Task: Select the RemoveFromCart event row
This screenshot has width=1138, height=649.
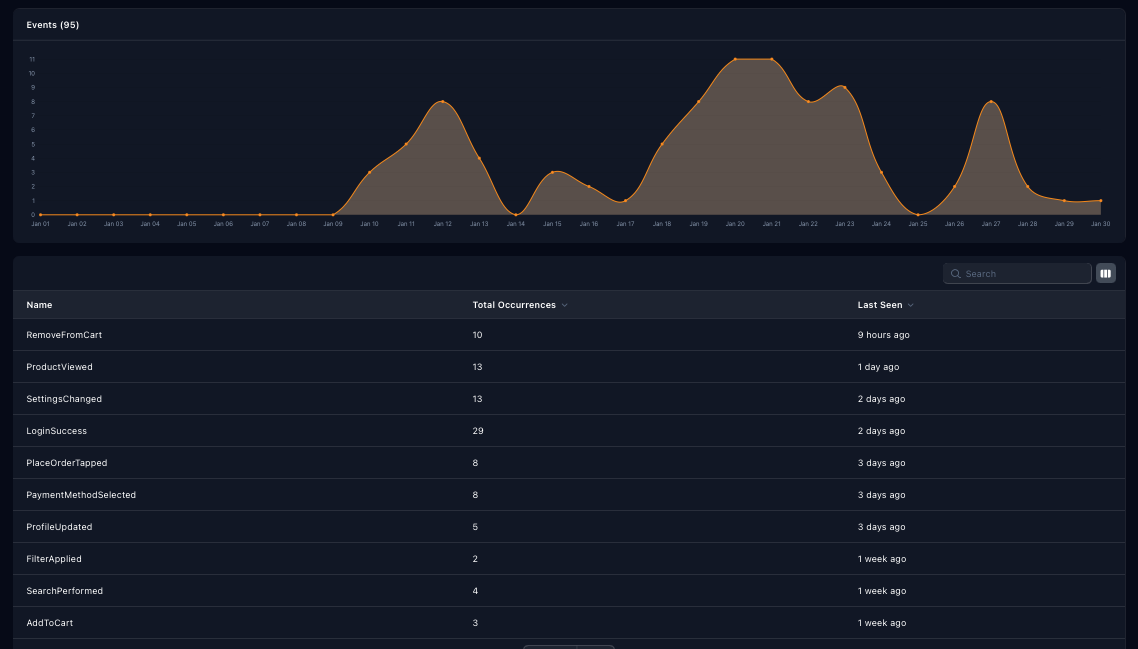Action: click(63, 335)
